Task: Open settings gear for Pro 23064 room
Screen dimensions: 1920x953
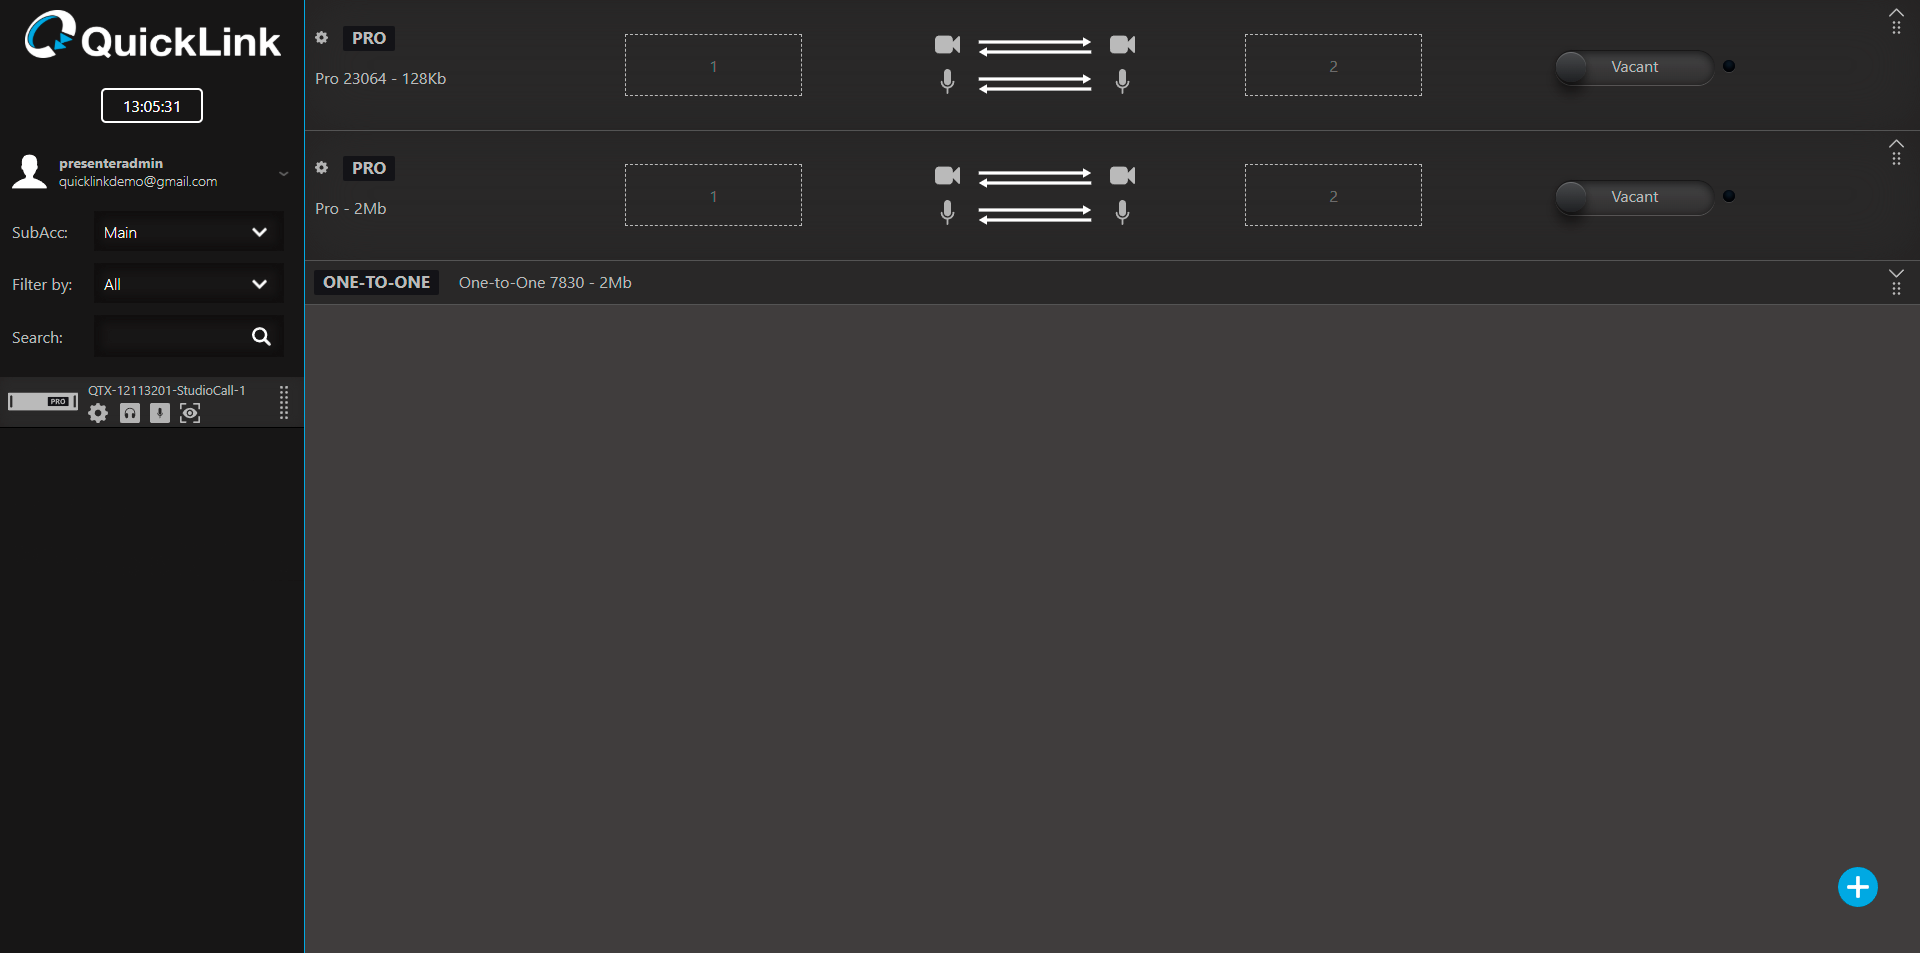Action: 322,38
